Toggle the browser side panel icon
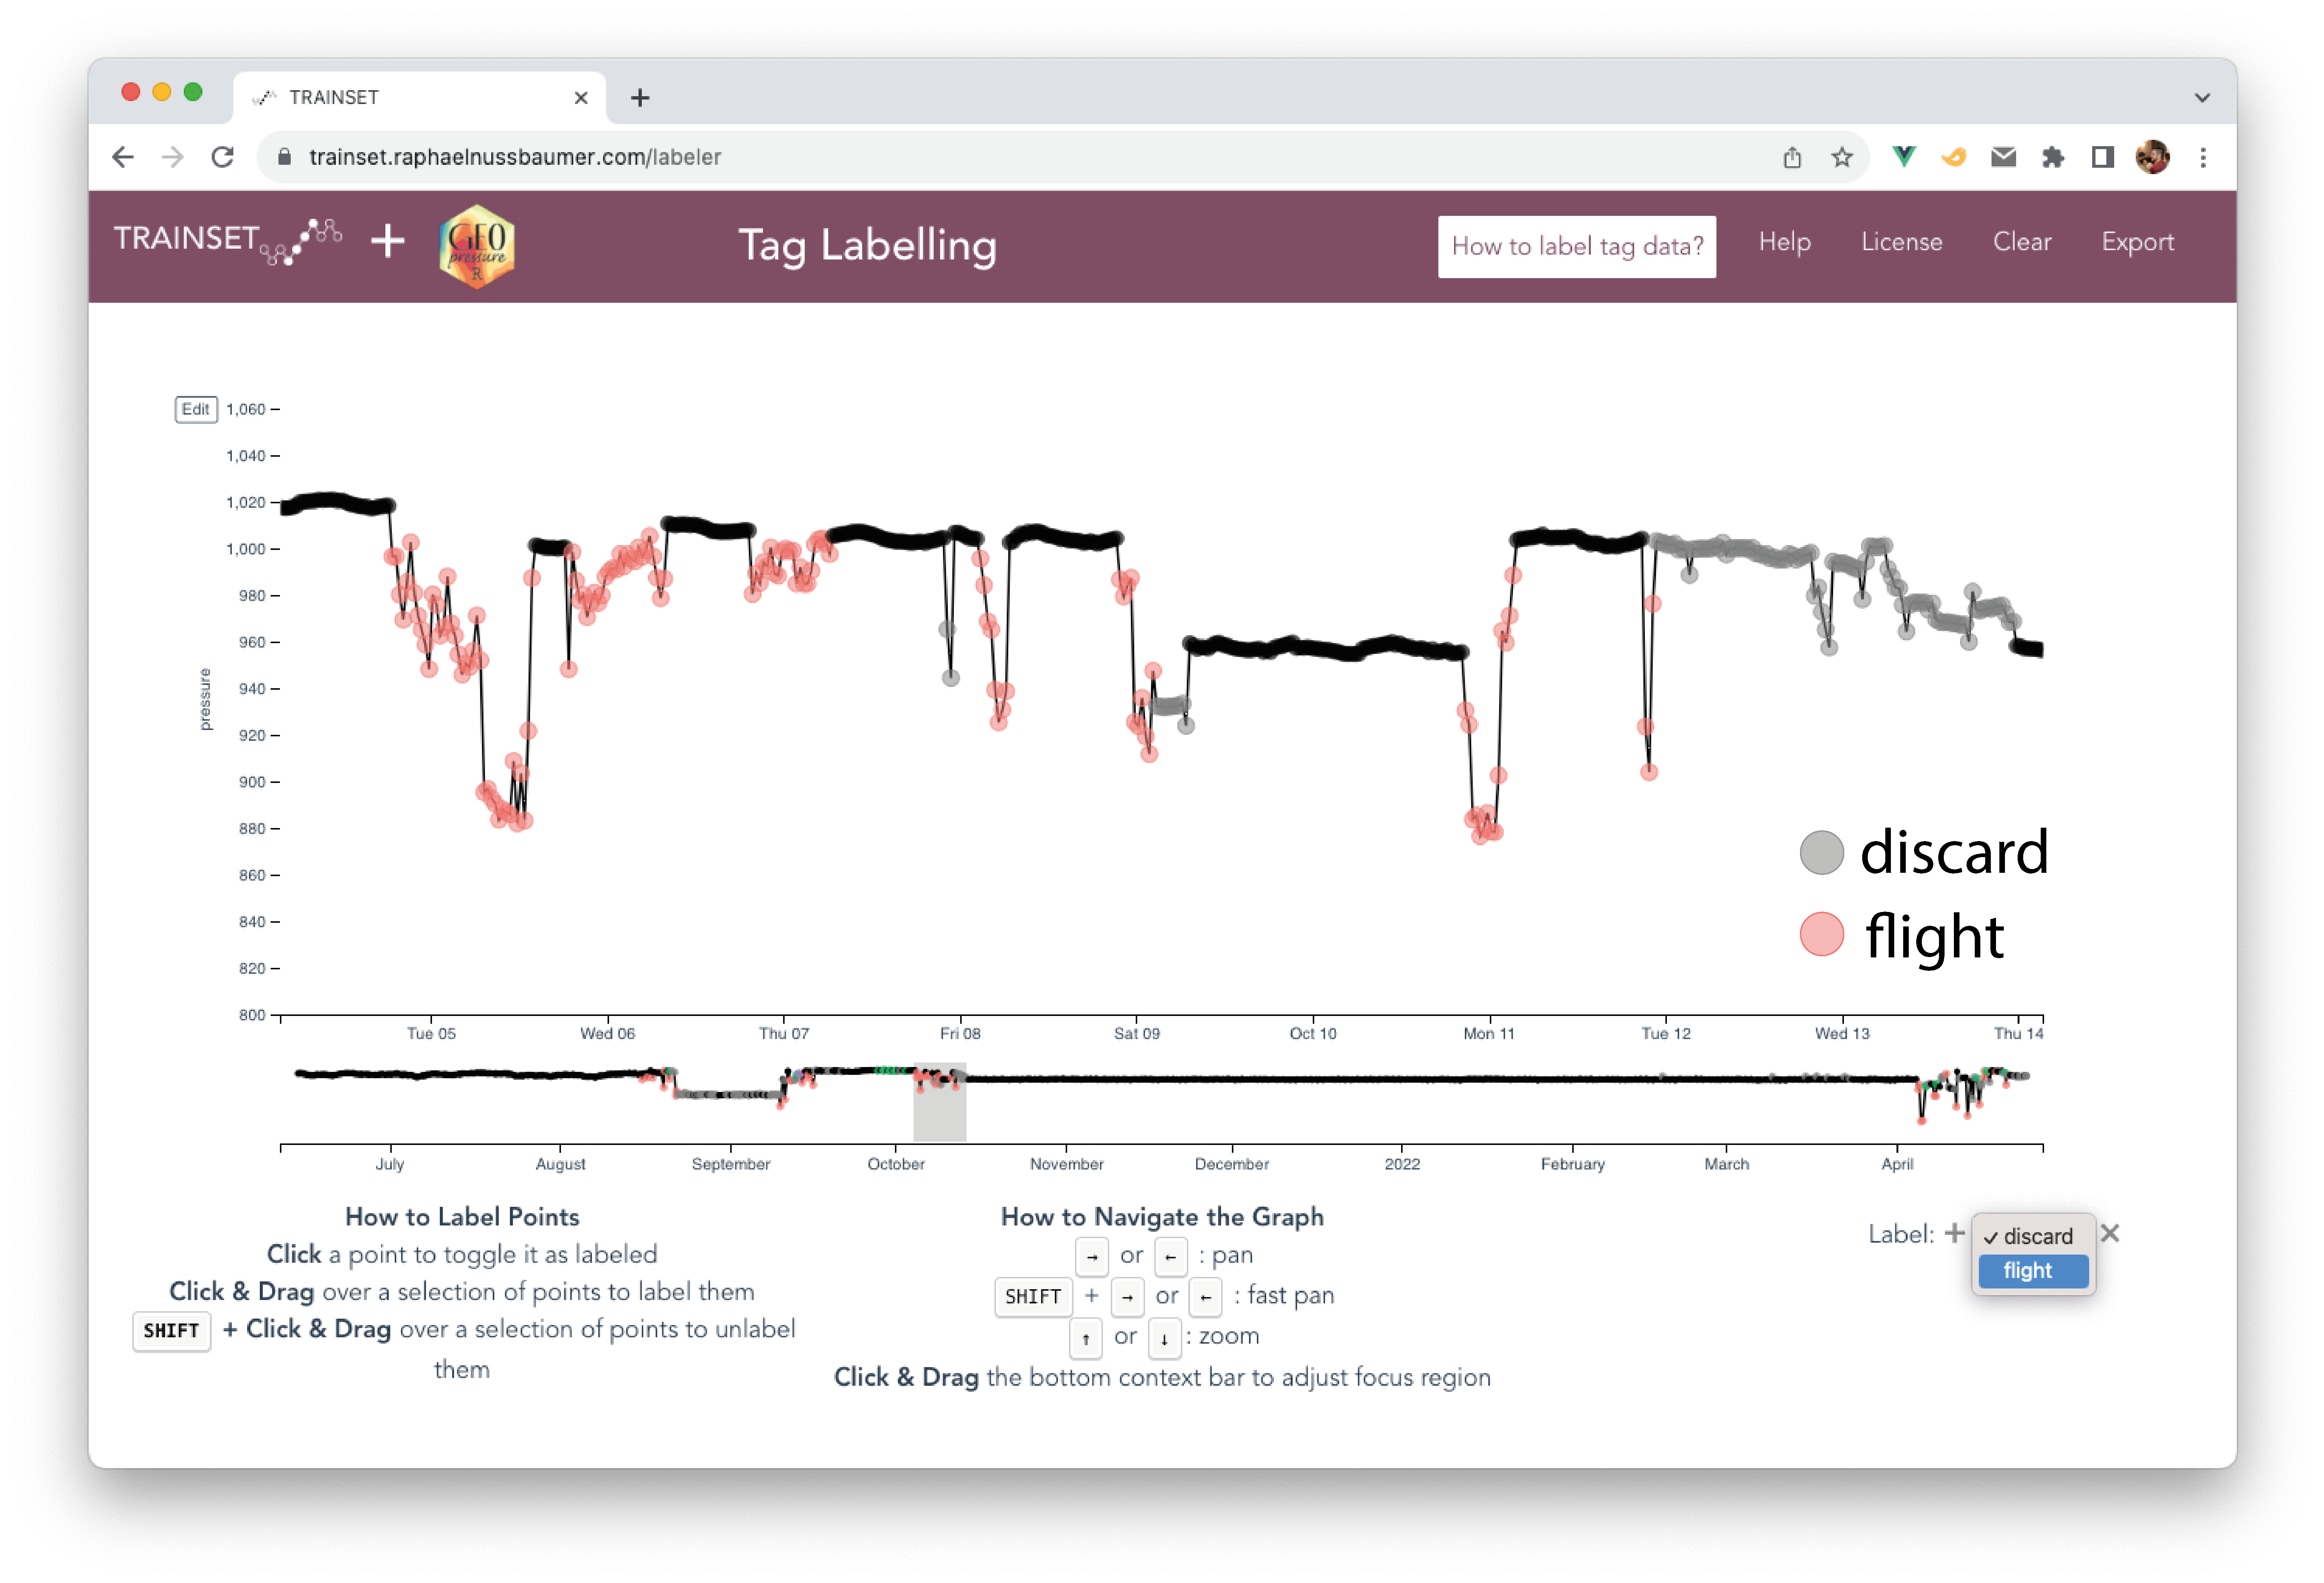This screenshot has height=1583, width=2324. (x=2103, y=157)
